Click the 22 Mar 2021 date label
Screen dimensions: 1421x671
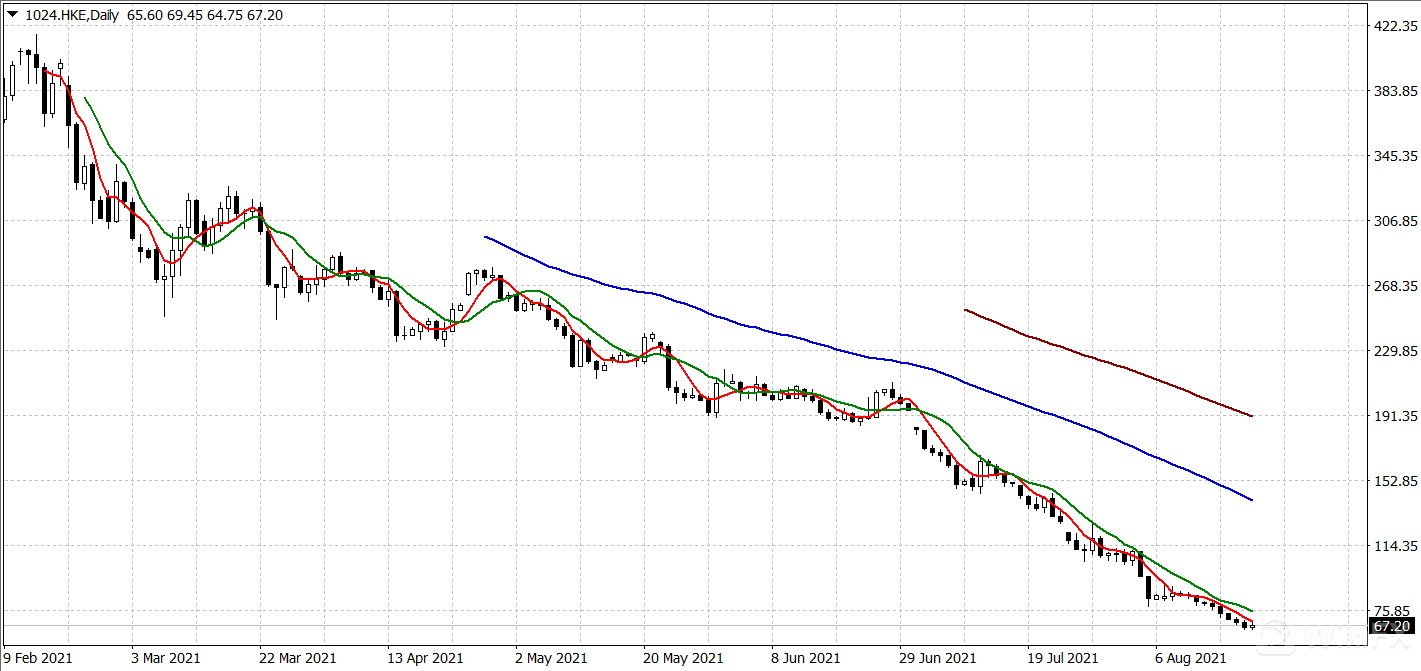click(x=297, y=658)
